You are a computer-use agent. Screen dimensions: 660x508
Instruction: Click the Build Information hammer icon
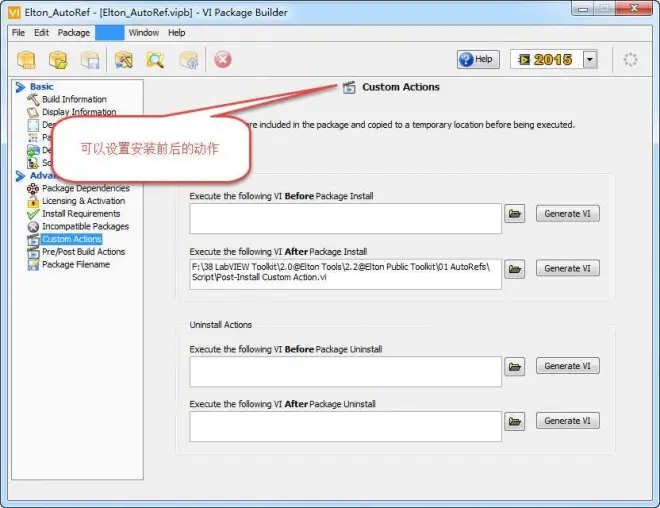[x=33, y=100]
